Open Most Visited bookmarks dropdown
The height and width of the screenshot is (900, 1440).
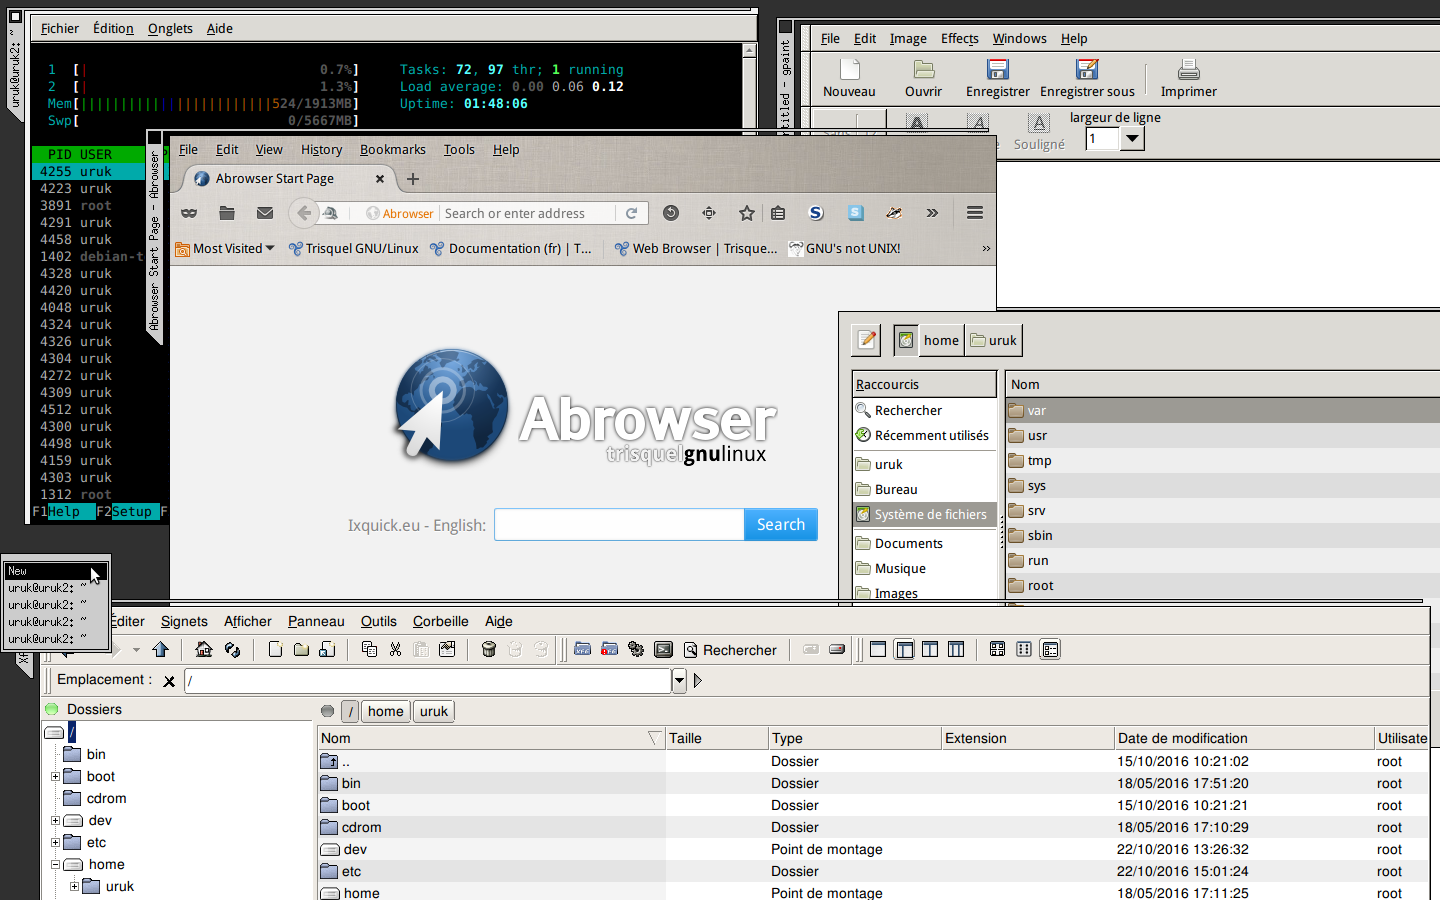pos(225,249)
